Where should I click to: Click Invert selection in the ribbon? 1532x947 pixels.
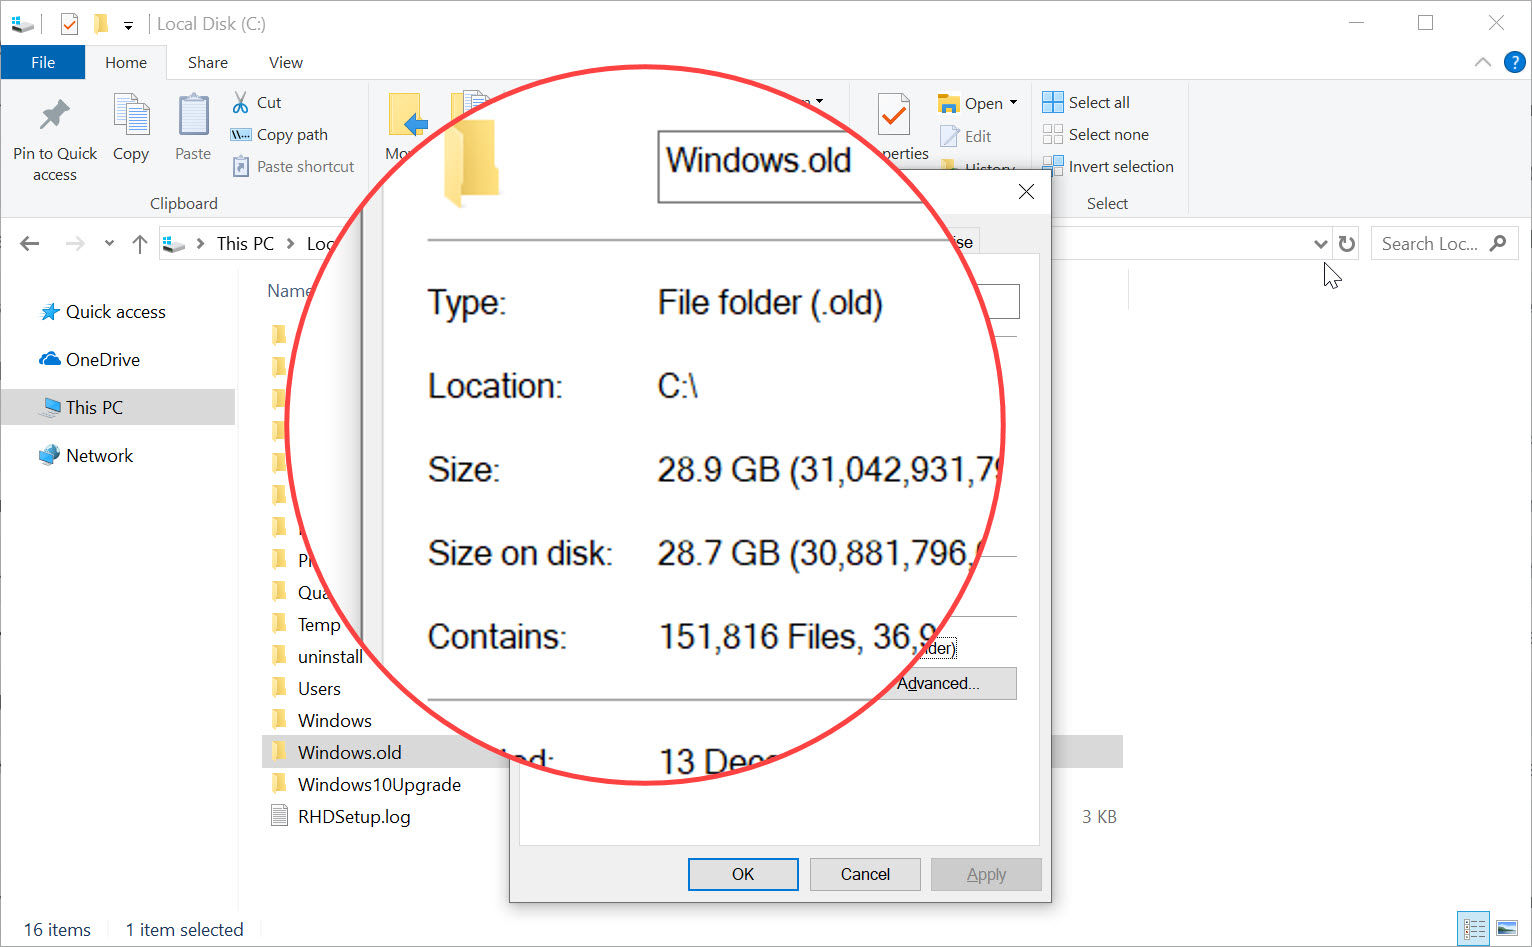(1108, 166)
